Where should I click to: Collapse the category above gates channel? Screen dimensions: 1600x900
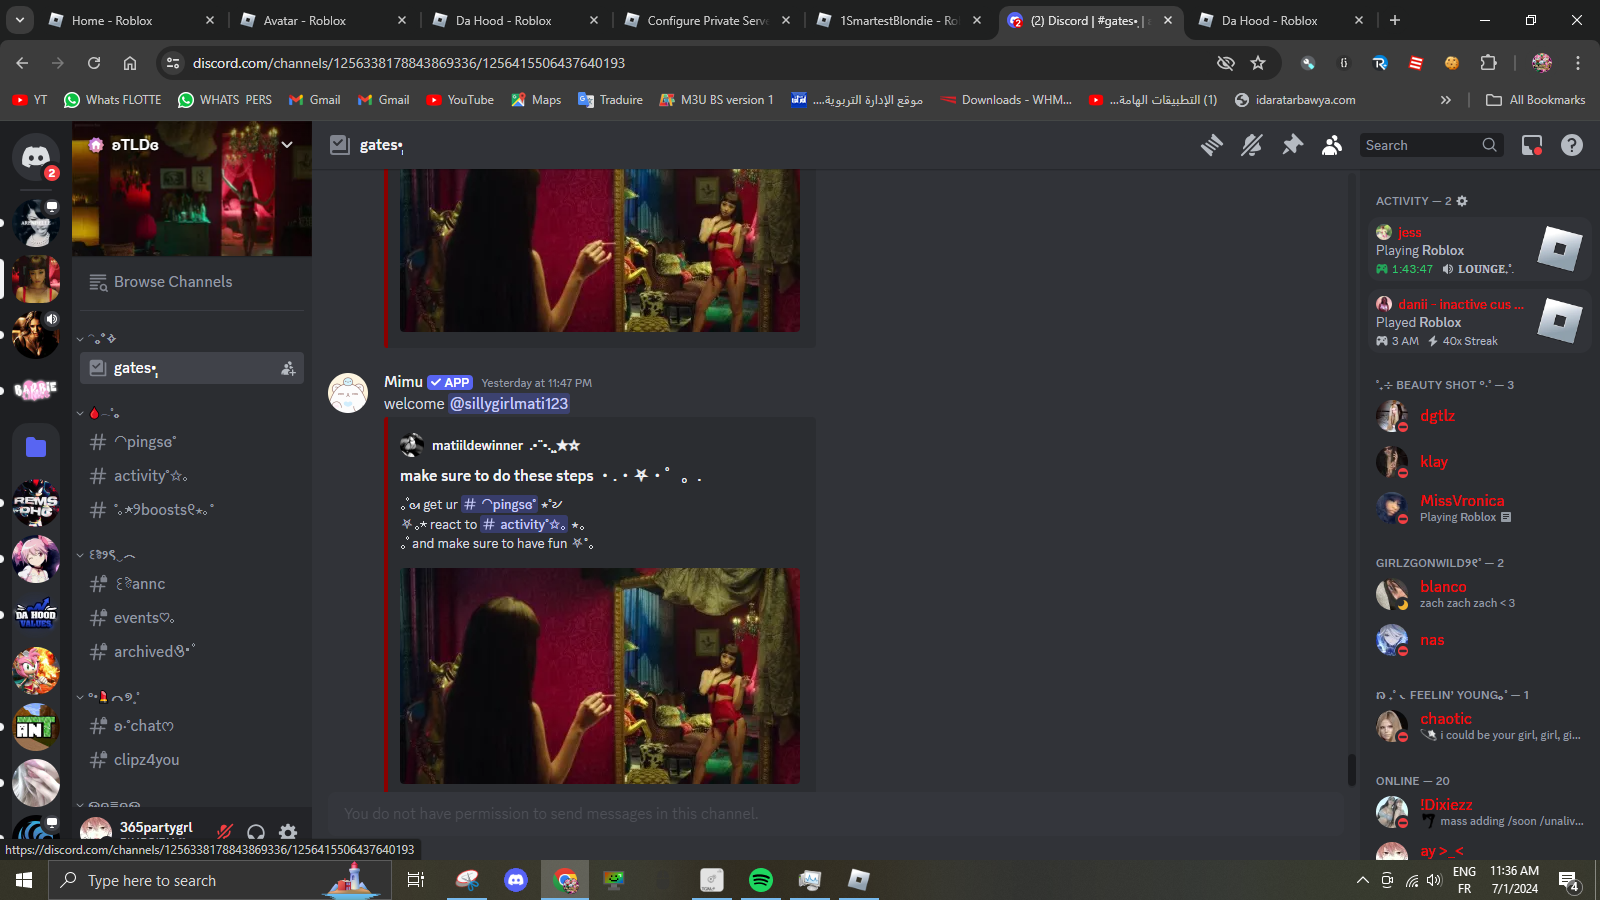point(97,339)
